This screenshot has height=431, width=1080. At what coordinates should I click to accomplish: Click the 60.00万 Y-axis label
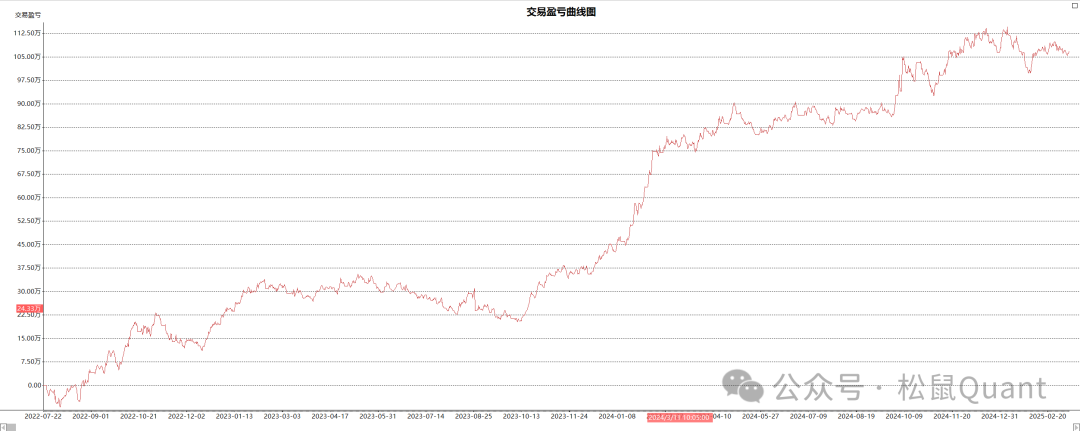click(29, 197)
